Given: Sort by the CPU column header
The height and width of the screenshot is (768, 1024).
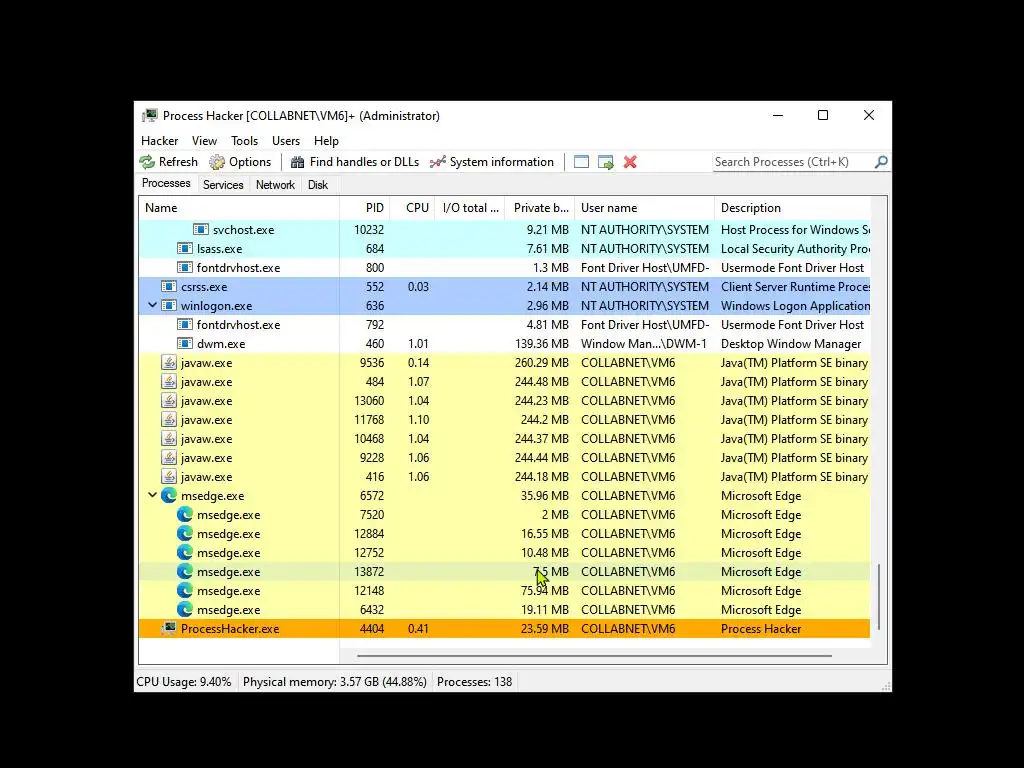Looking at the screenshot, I should [x=412, y=208].
